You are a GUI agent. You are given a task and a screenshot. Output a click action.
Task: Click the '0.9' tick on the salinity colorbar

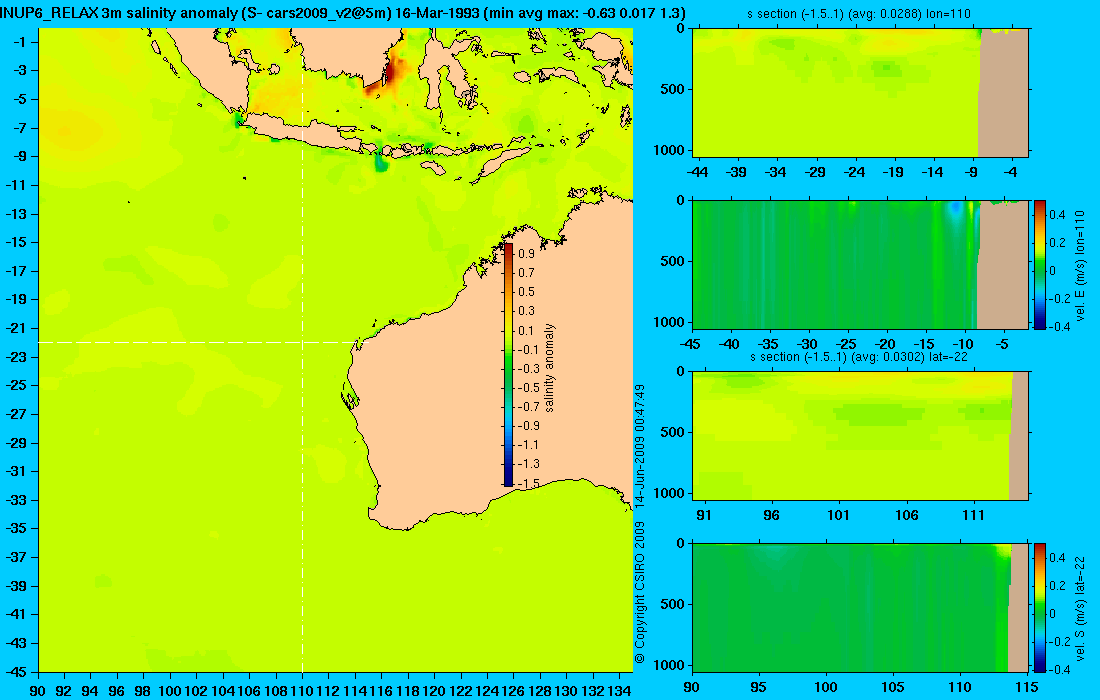[526, 253]
